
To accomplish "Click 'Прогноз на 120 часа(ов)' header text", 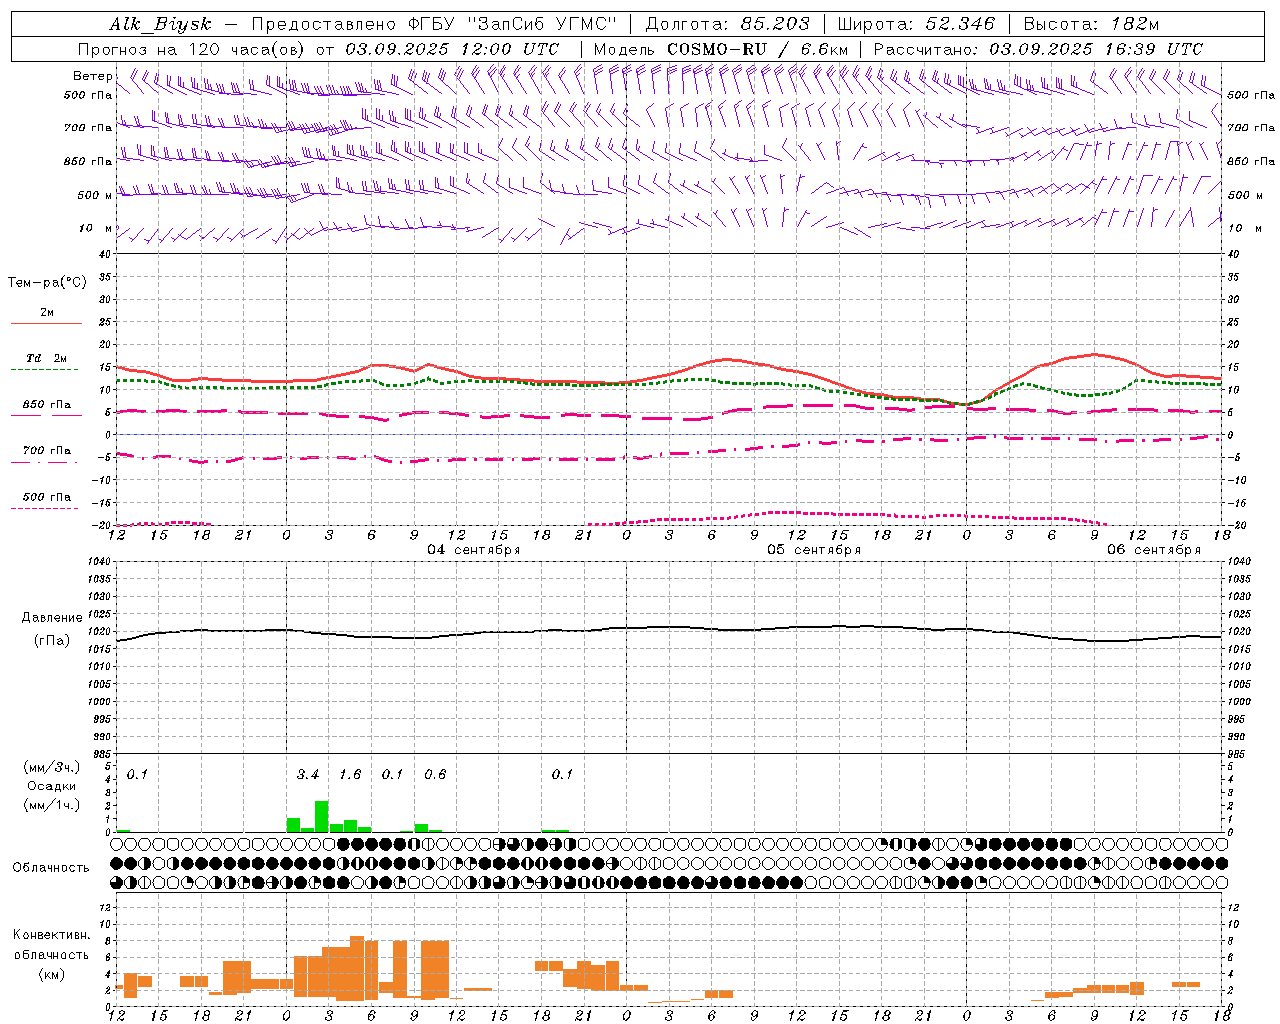I will pyautogui.click(x=193, y=49).
